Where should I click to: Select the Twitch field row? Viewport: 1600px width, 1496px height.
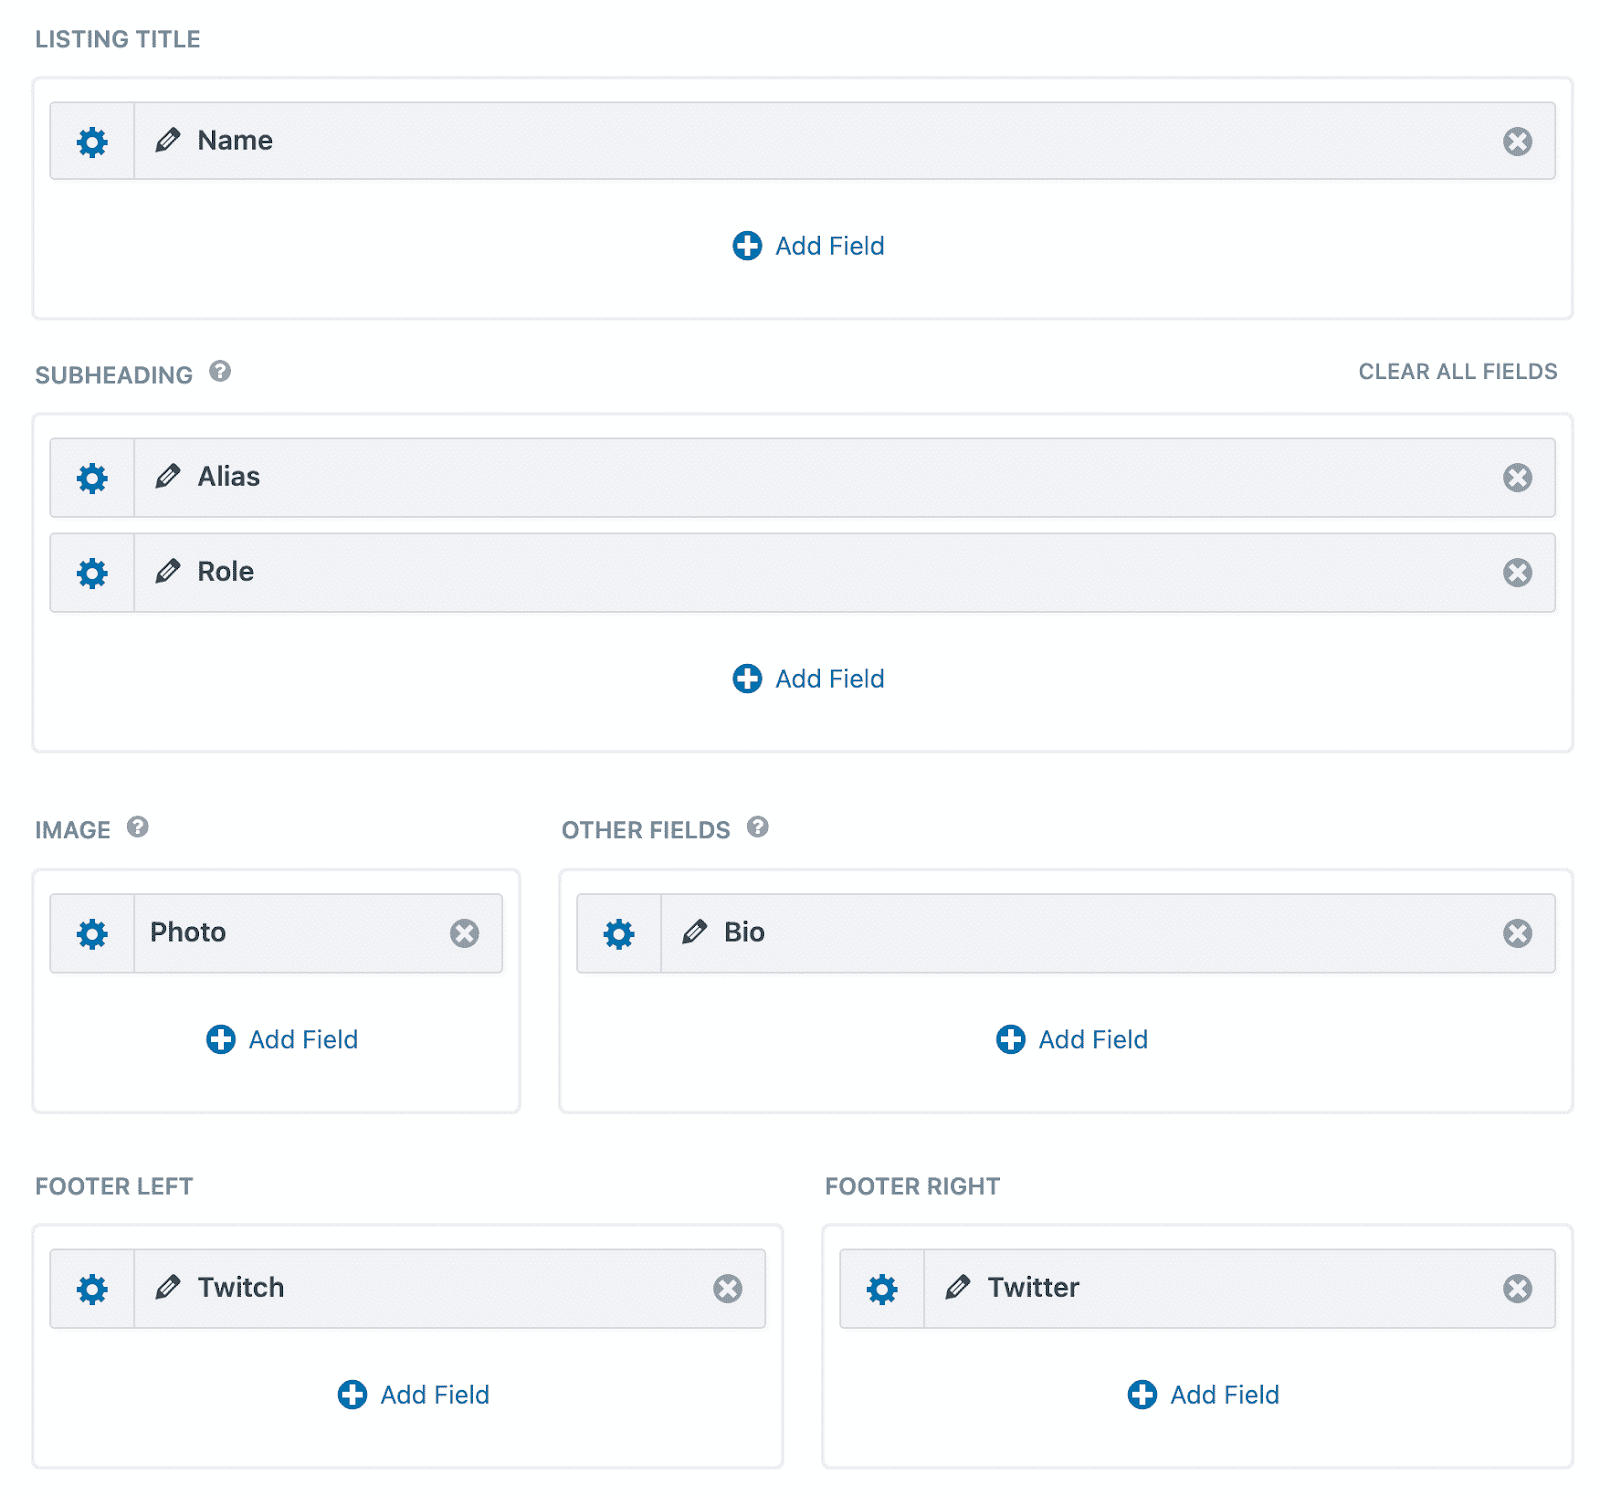[x=420, y=1288]
